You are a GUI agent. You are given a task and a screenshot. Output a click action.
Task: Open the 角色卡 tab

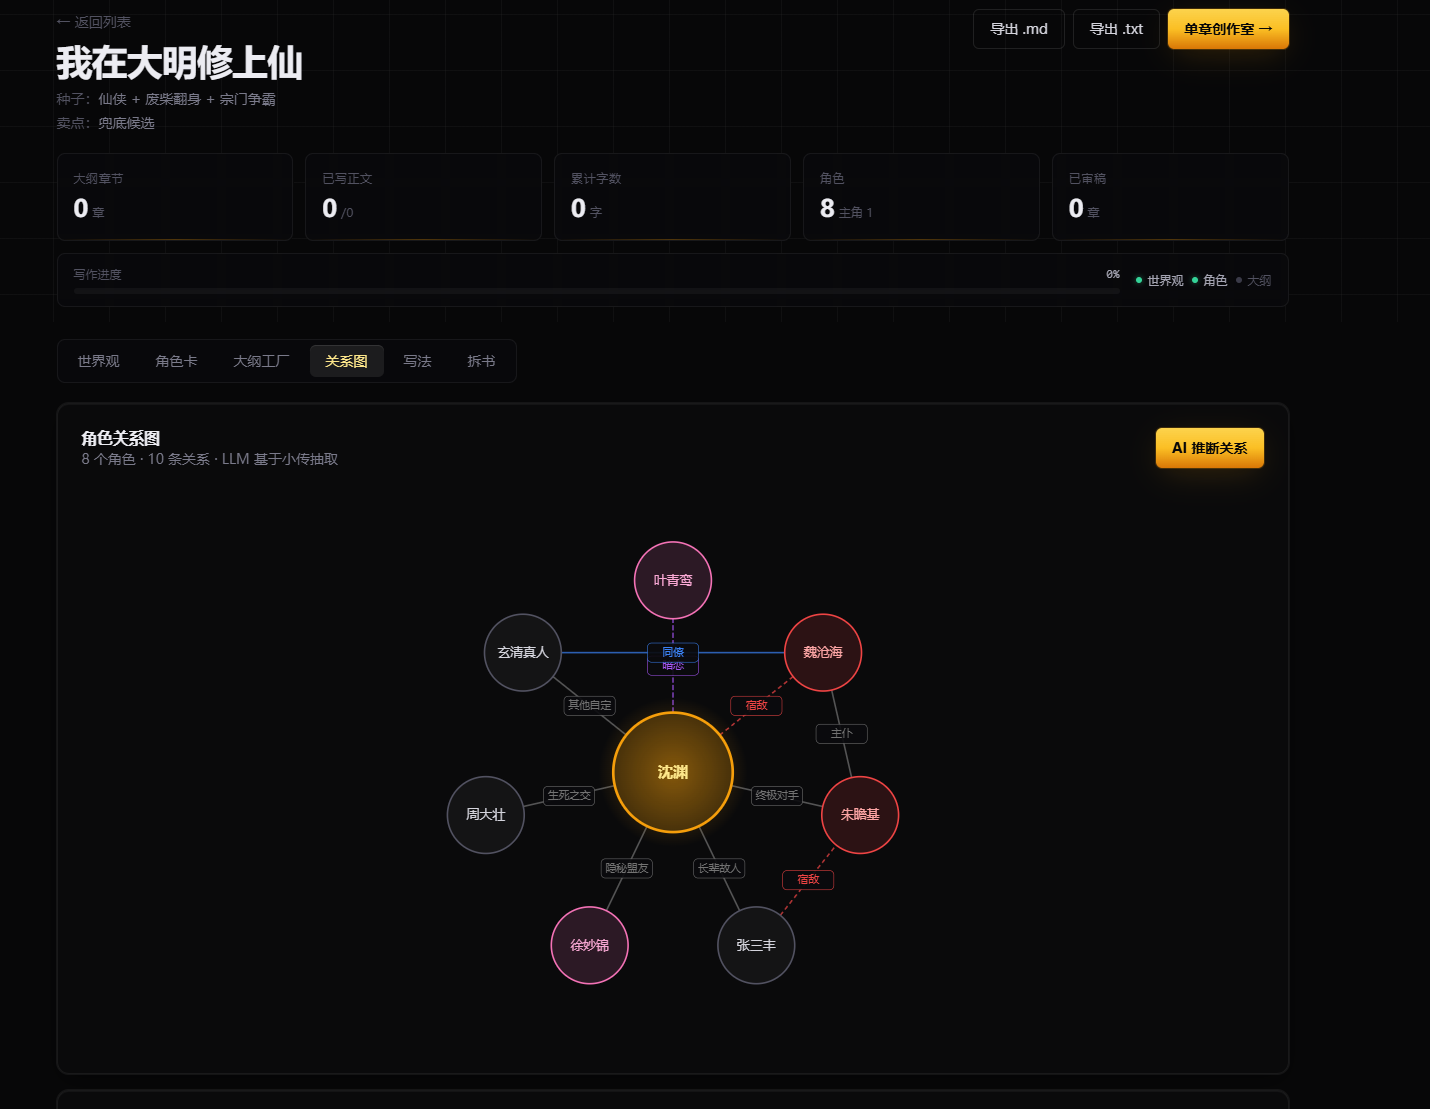176,361
